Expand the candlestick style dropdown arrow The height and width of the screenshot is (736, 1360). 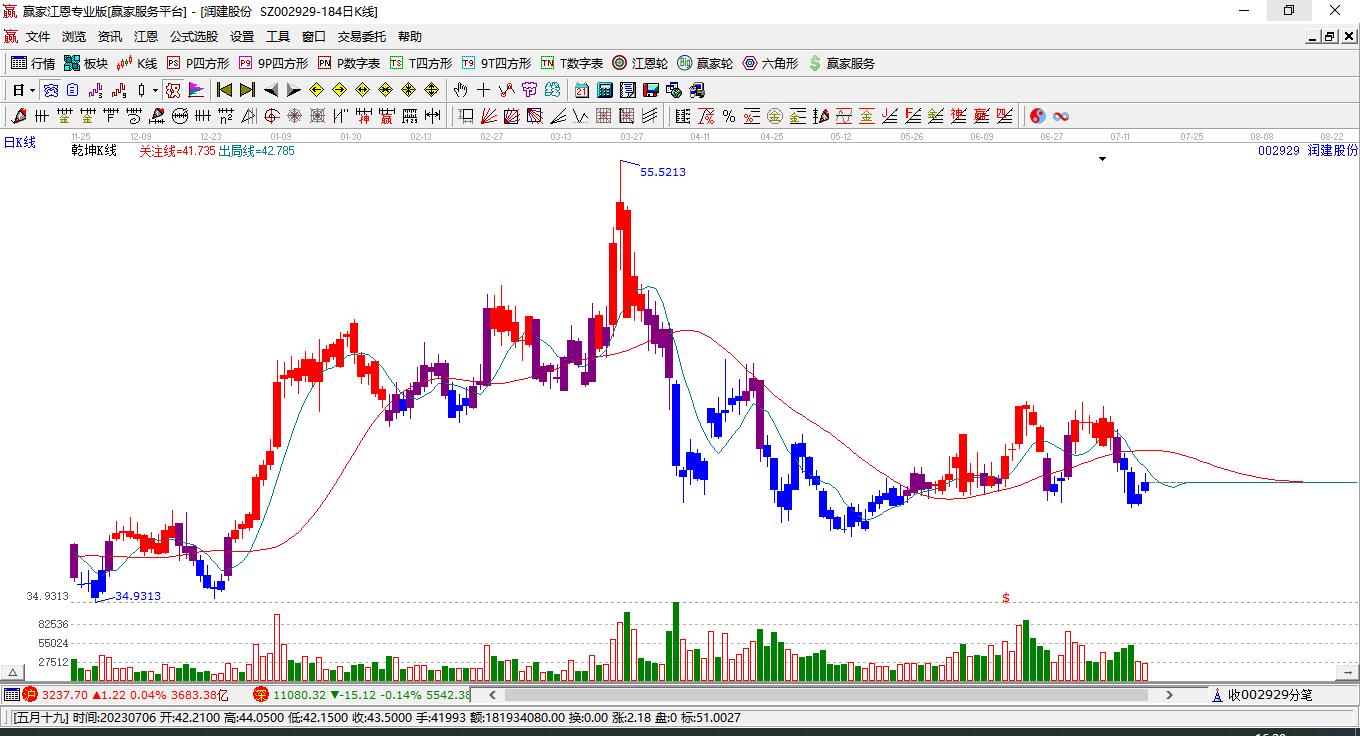[155, 90]
